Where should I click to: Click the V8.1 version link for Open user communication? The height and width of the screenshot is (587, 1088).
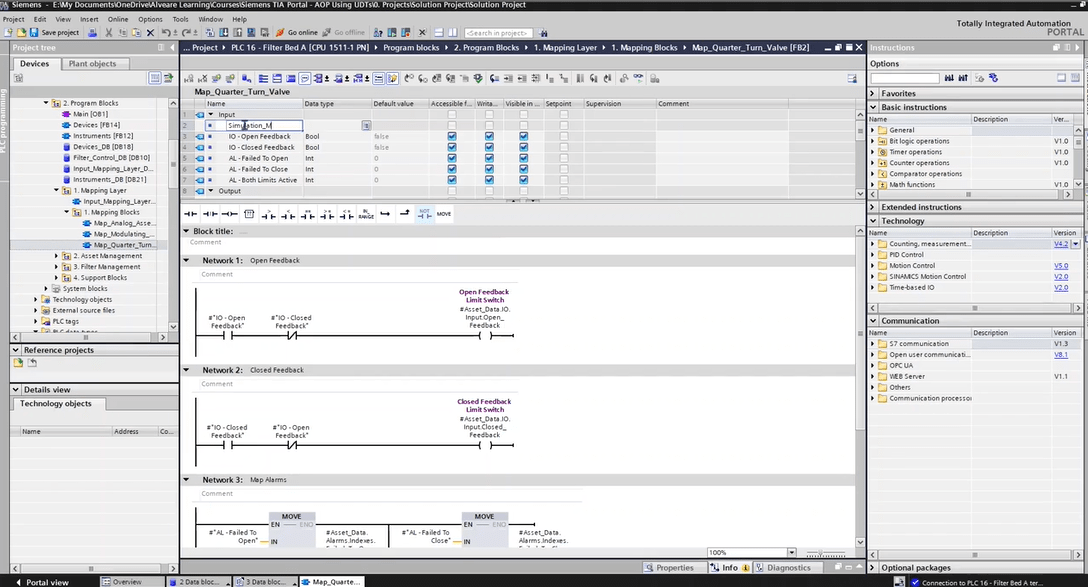tap(1060, 355)
